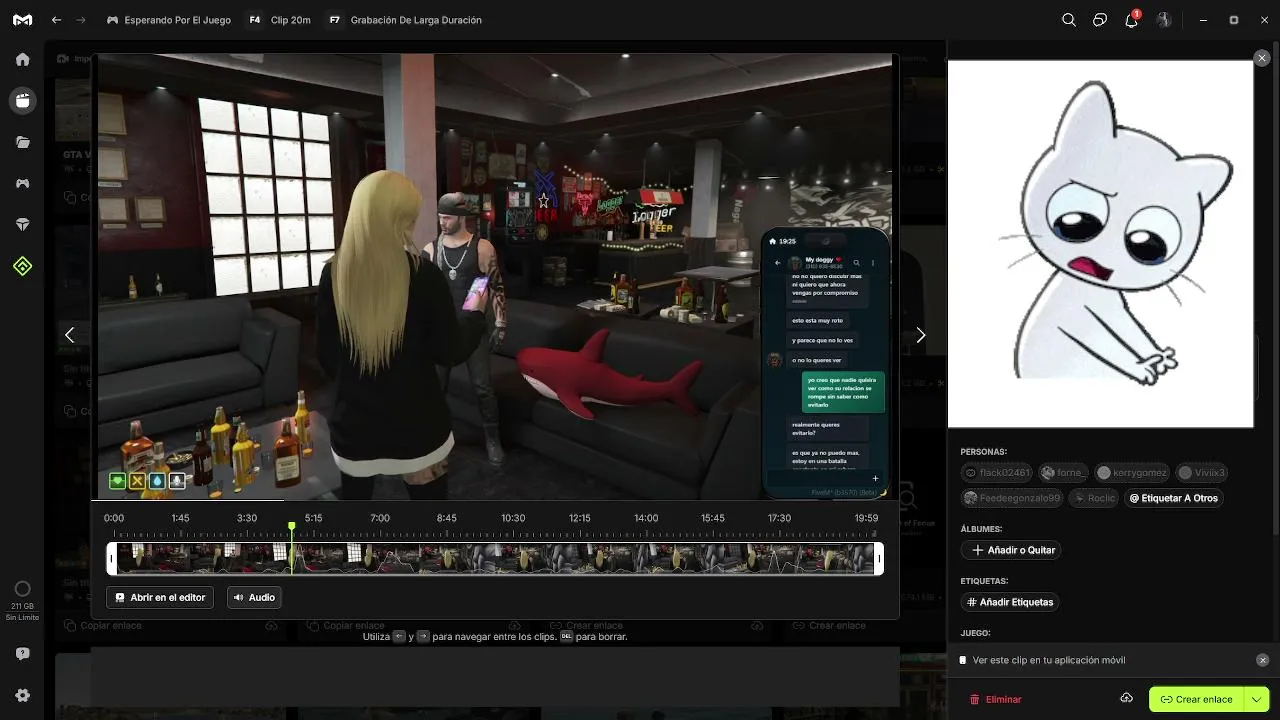The height and width of the screenshot is (720, 1280).
Task: Click the 19:59 end time label
Action: pyautogui.click(x=866, y=518)
